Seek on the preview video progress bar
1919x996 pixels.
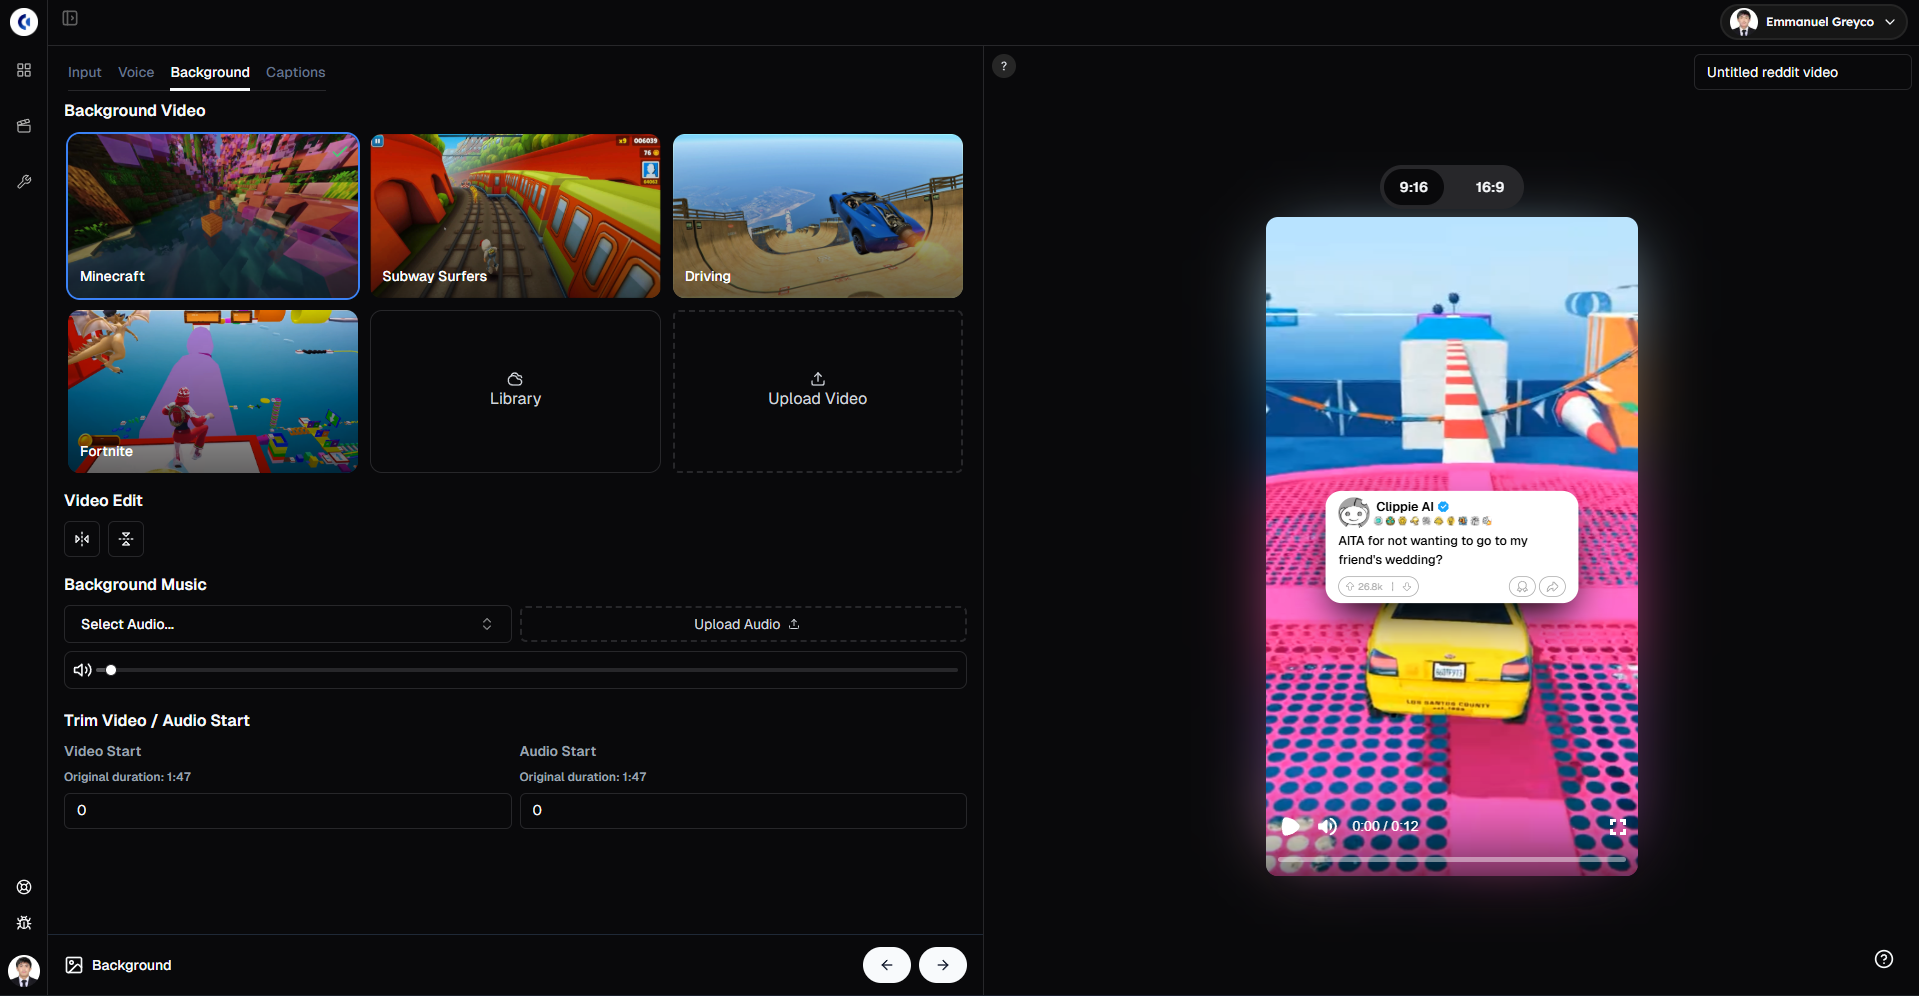pos(1452,859)
